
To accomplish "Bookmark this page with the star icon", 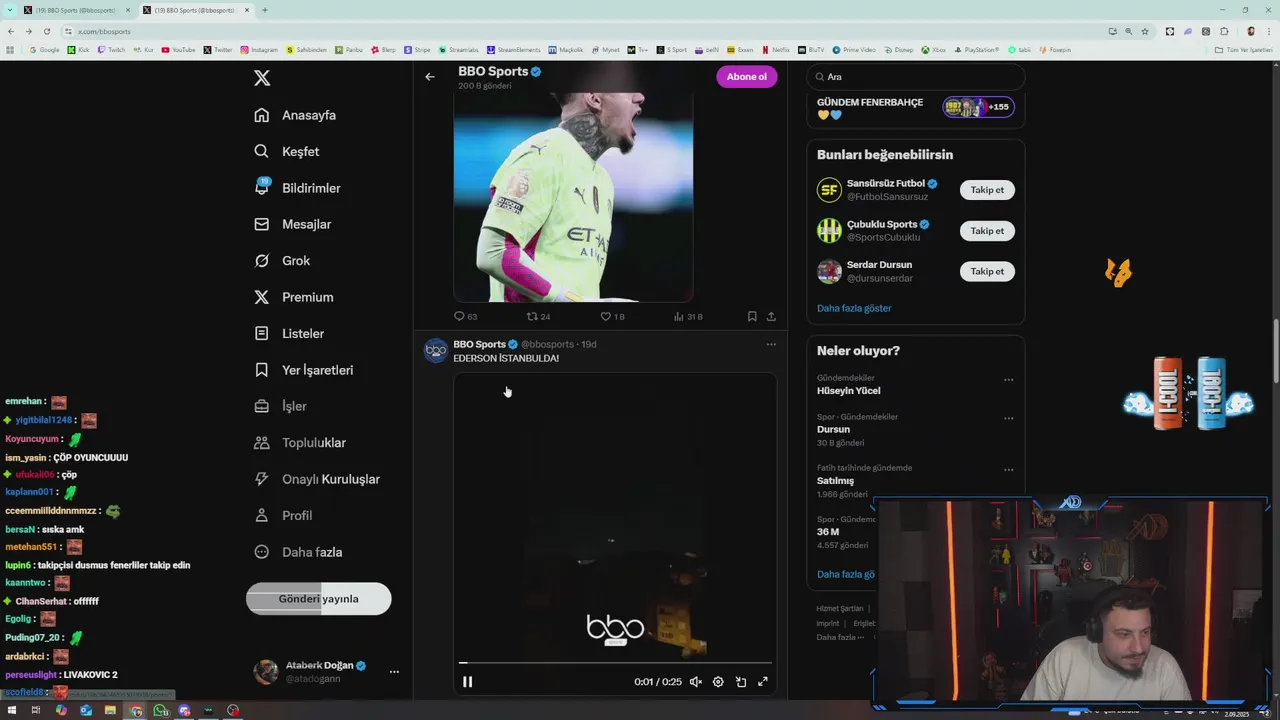I will coord(1145,31).
